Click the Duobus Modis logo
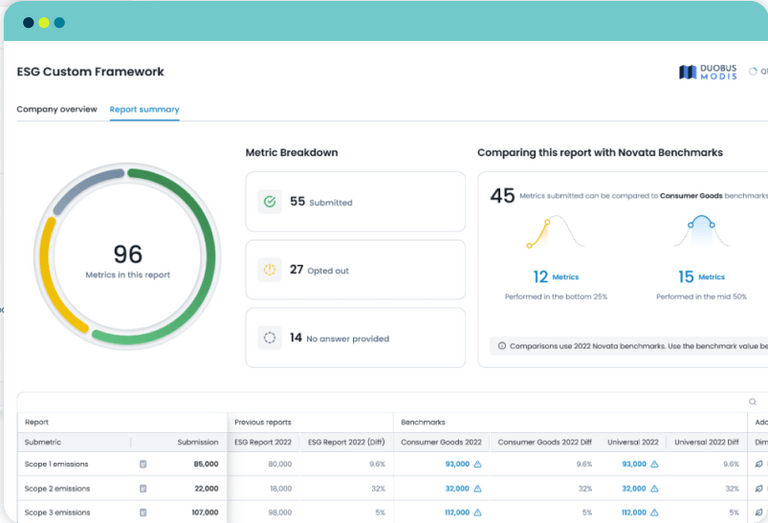Viewport: 768px width, 523px height. (708, 72)
